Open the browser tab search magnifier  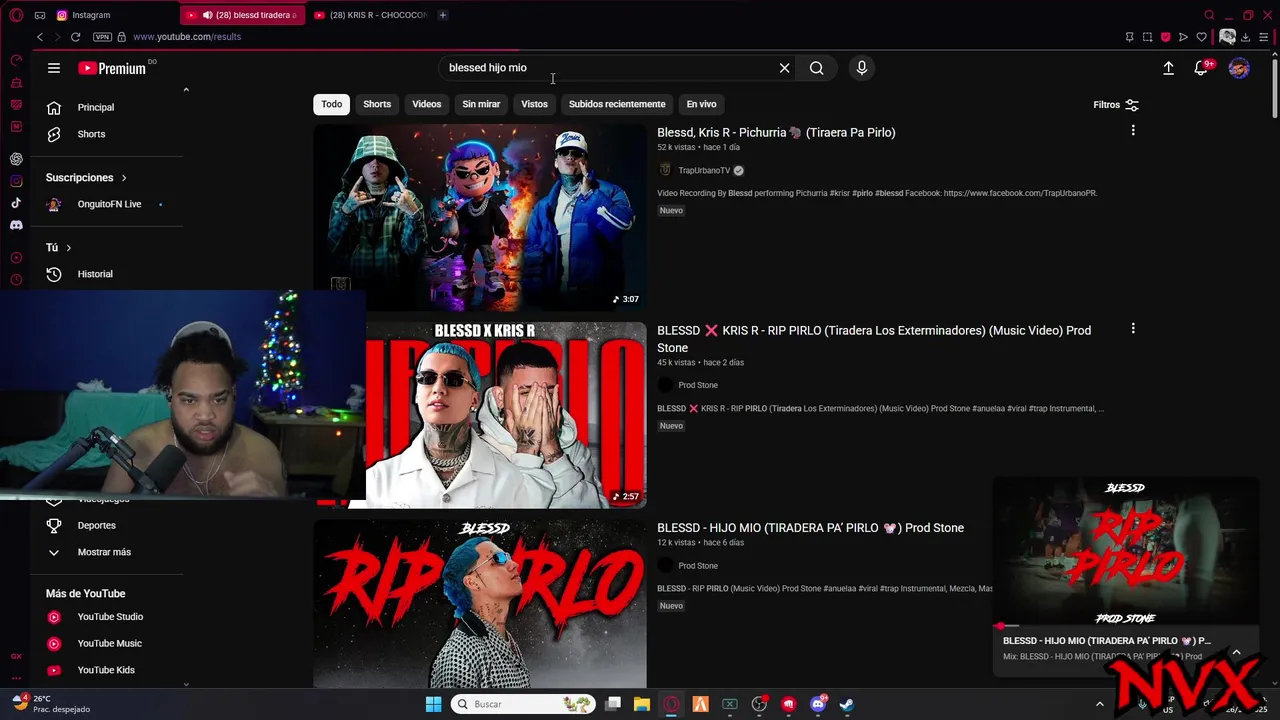[1209, 15]
